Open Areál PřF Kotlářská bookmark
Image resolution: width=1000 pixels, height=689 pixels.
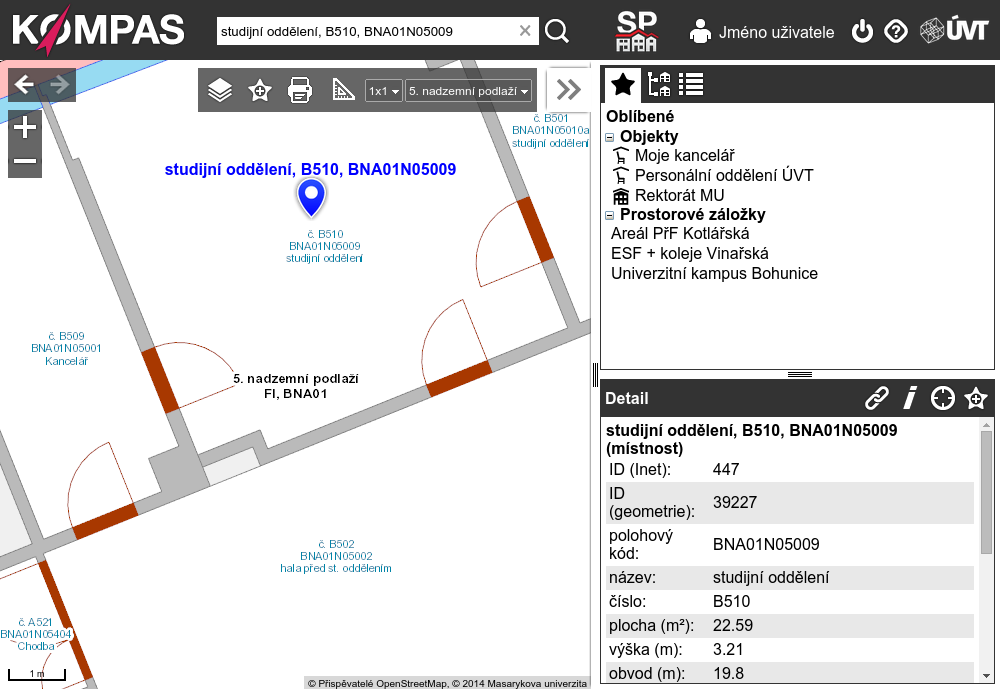click(680, 233)
